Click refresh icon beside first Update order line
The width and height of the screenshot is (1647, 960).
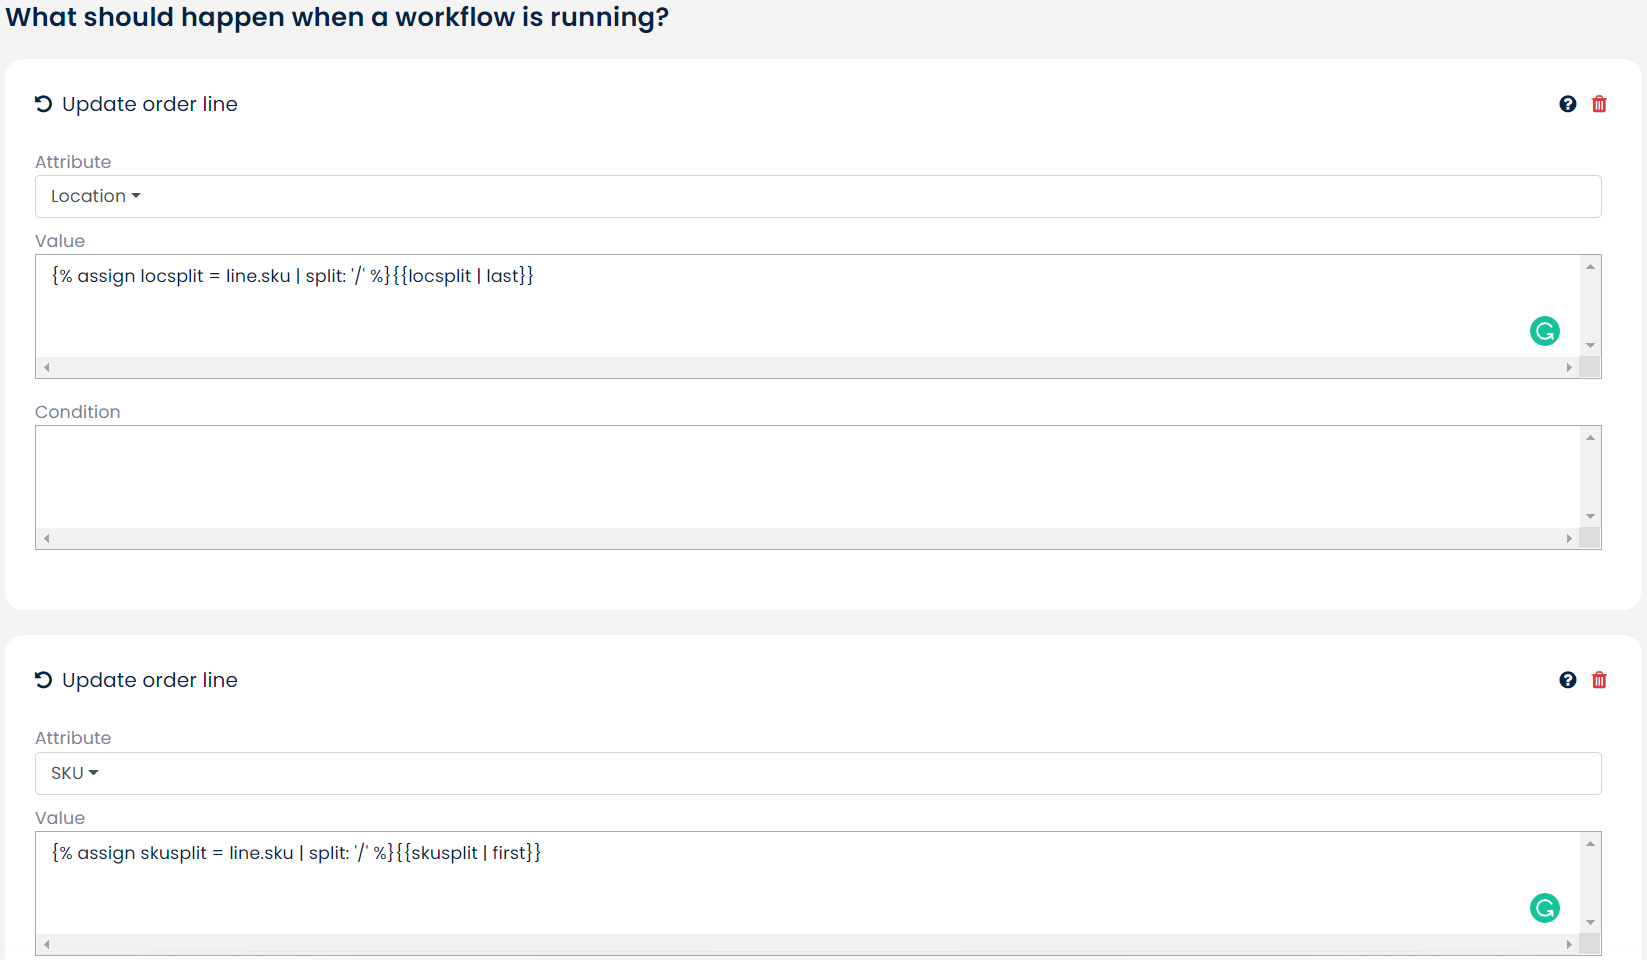[x=43, y=104]
